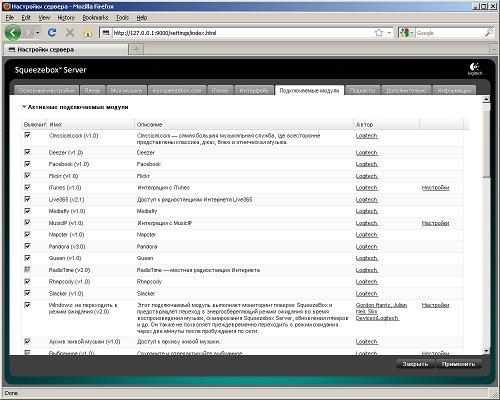This screenshot has height=400, width=500.
Task: Switch to the iTunes settings tab
Action: tap(220, 90)
